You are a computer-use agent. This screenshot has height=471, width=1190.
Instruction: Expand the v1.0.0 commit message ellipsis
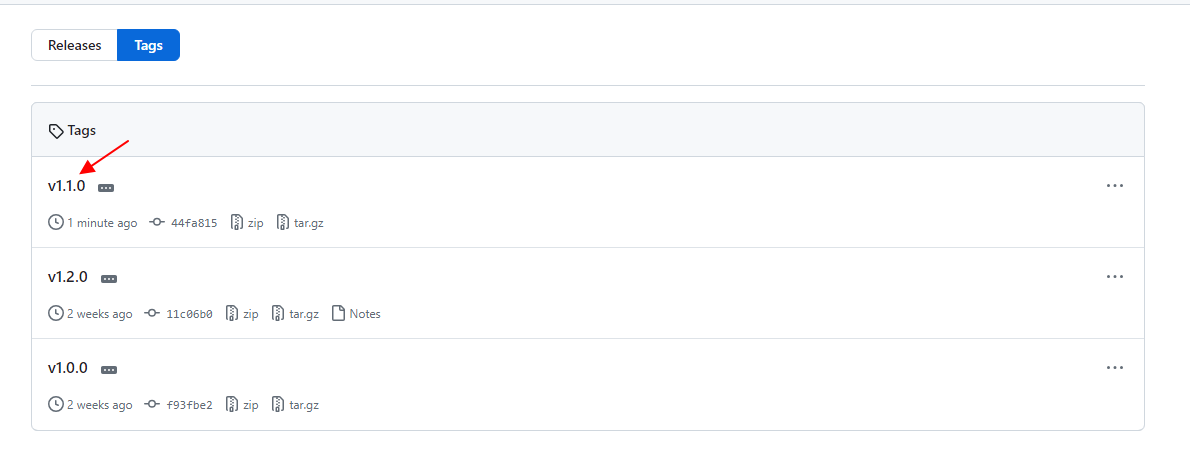109,369
